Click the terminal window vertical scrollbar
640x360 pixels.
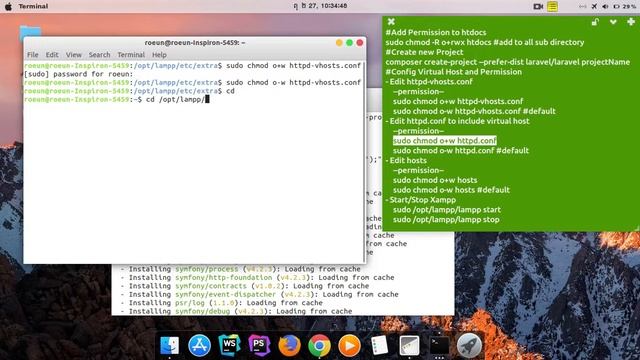(364, 162)
